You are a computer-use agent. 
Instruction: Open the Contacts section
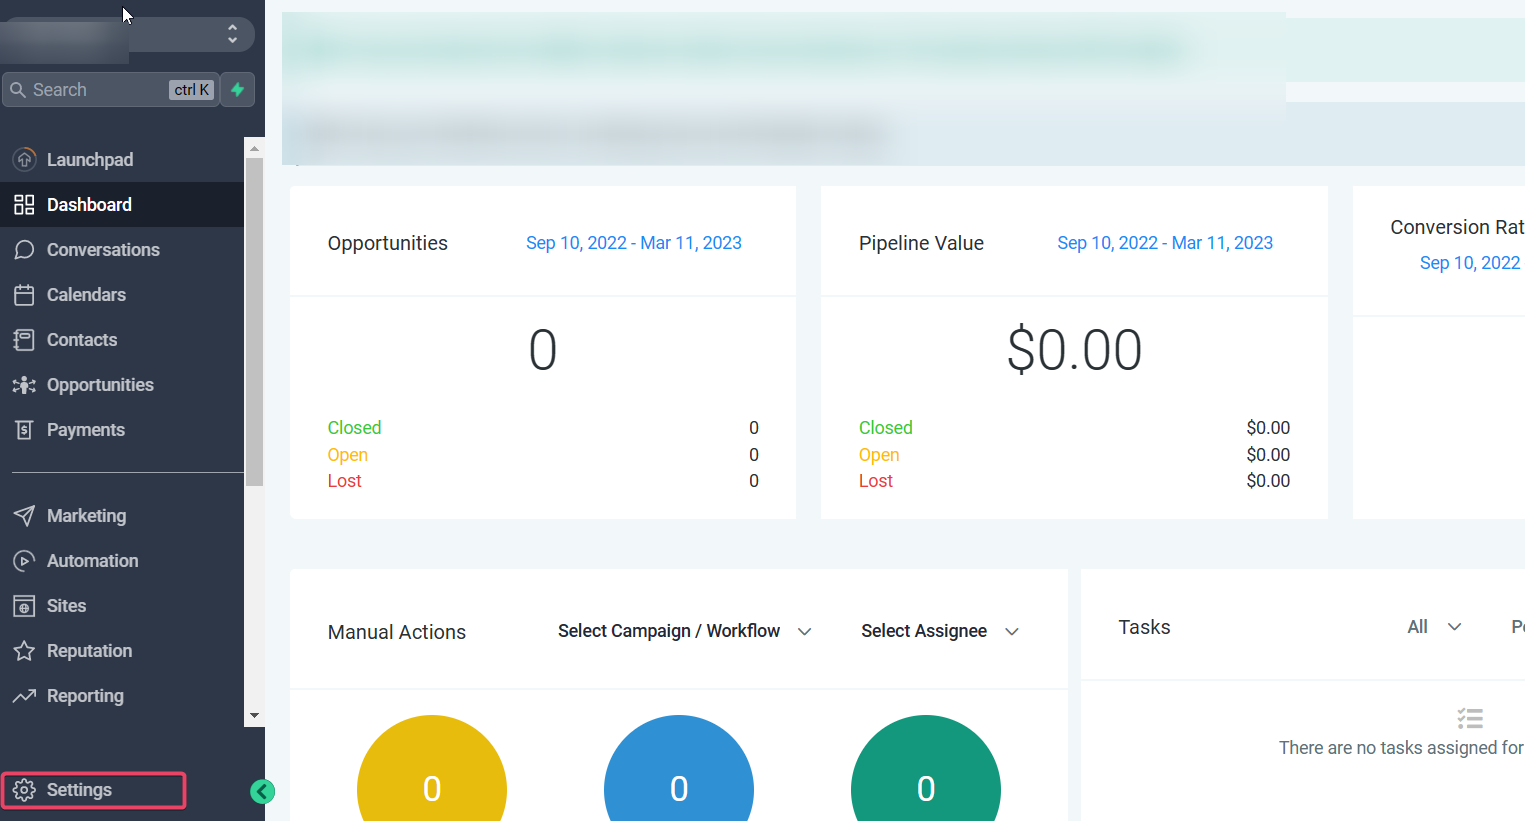[122, 339]
